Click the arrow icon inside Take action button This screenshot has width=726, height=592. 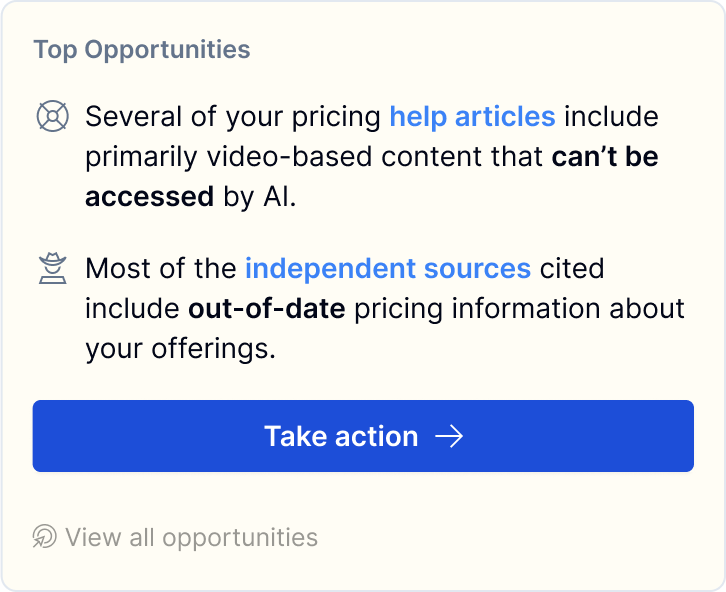[x=449, y=436]
